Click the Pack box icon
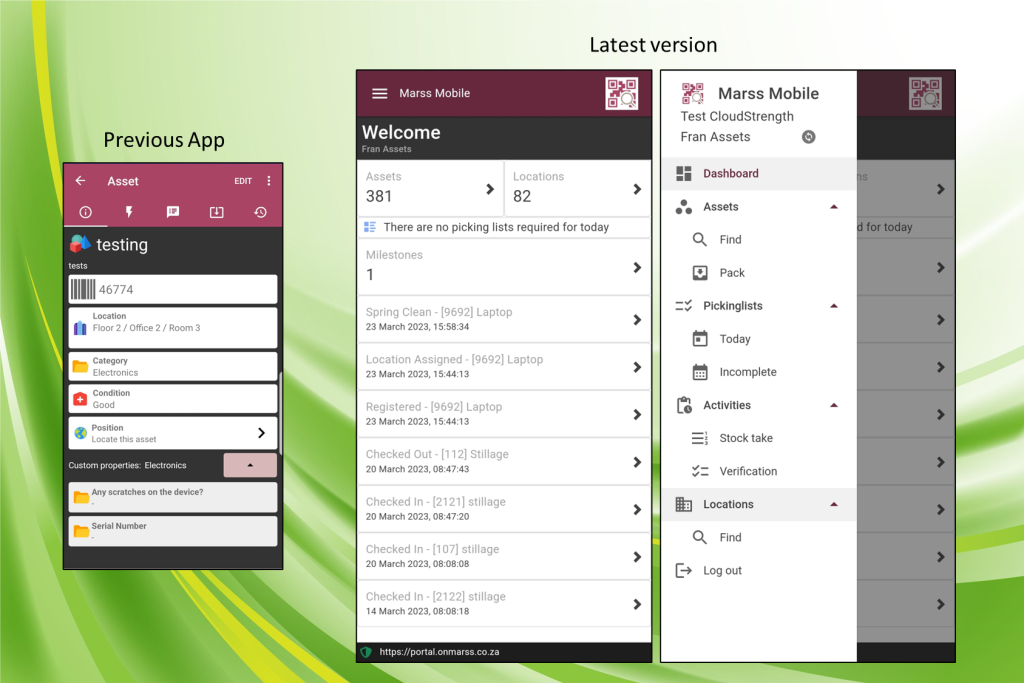 point(700,273)
